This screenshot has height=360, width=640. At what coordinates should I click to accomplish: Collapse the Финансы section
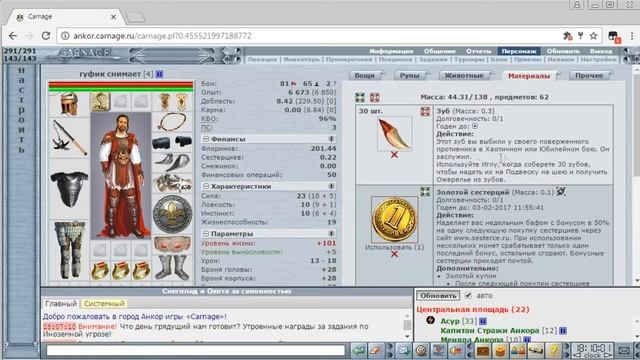206,139
